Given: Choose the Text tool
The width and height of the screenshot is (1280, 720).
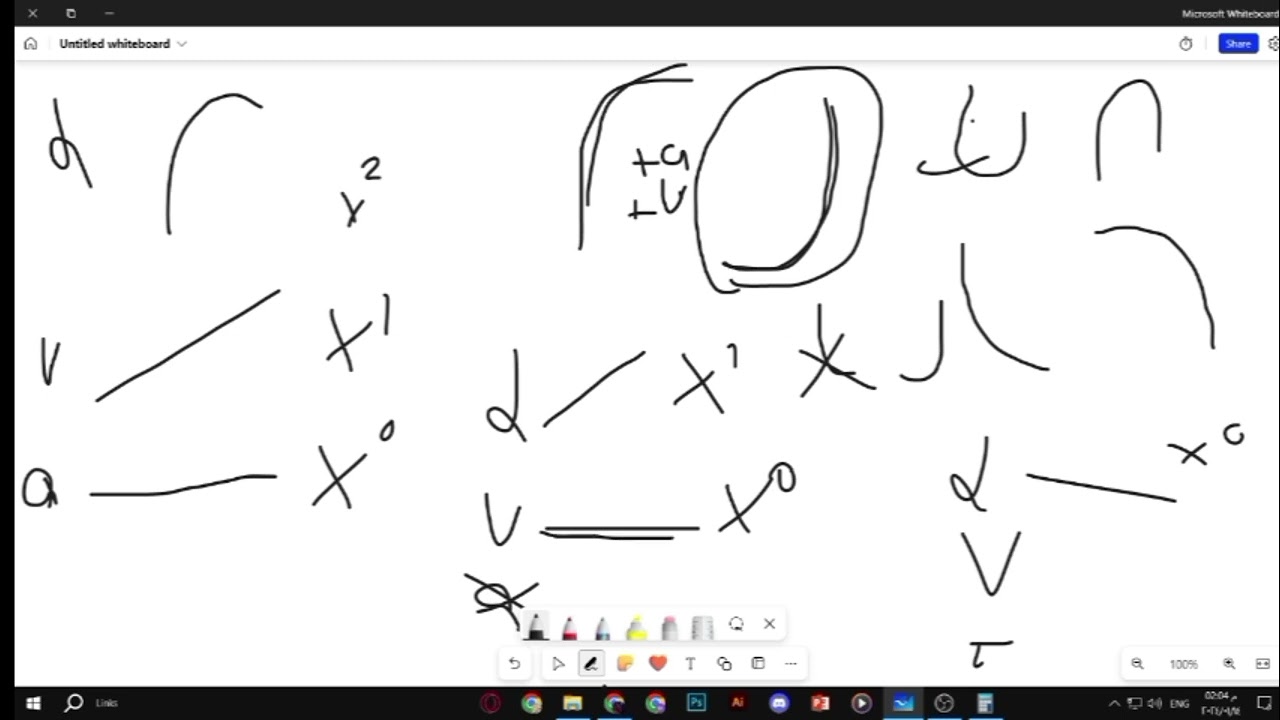Looking at the screenshot, I should click(x=690, y=663).
